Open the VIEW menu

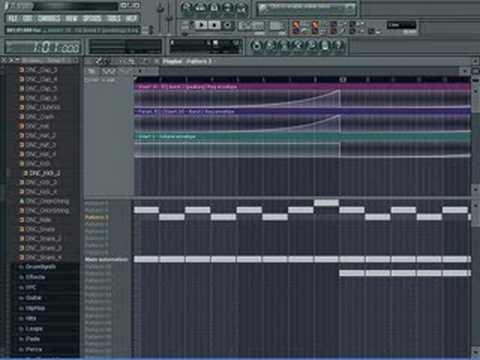tap(71, 18)
